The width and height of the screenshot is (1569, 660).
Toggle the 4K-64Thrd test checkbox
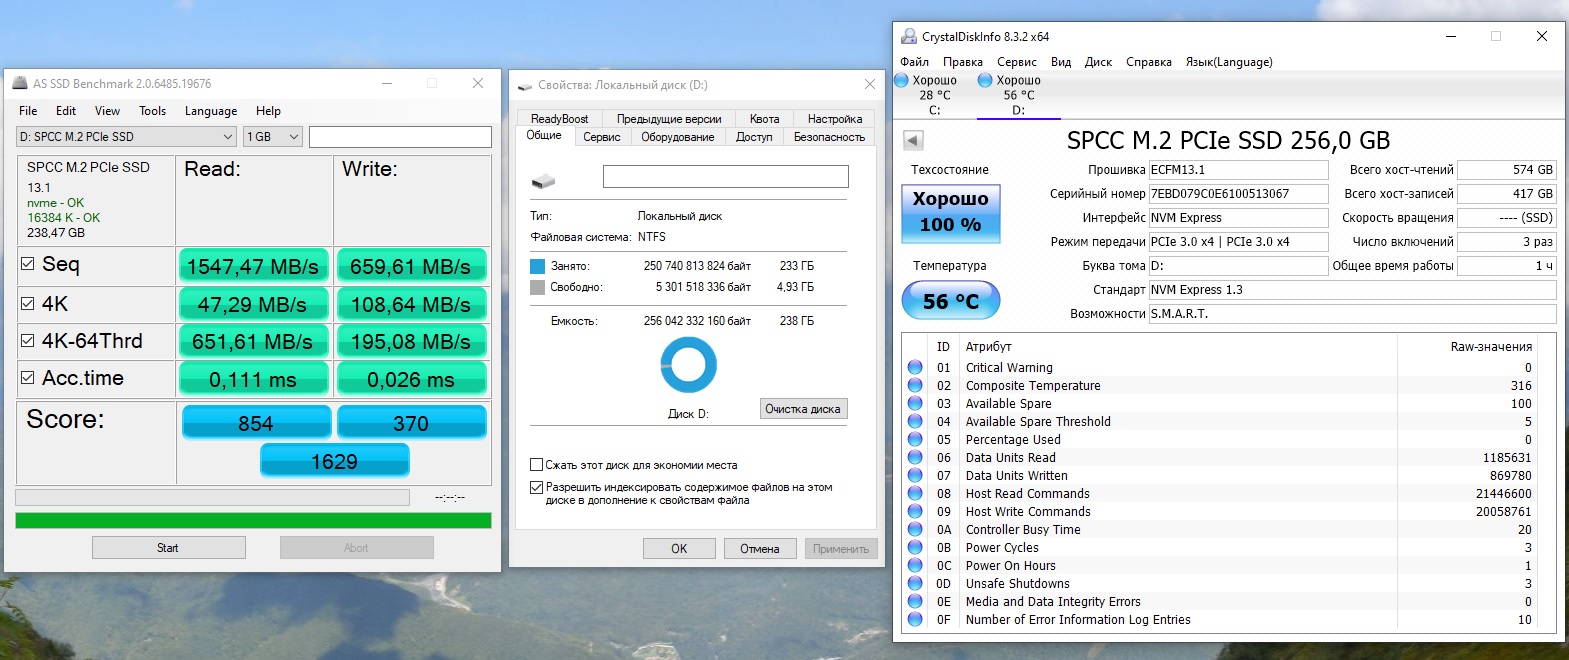point(28,340)
